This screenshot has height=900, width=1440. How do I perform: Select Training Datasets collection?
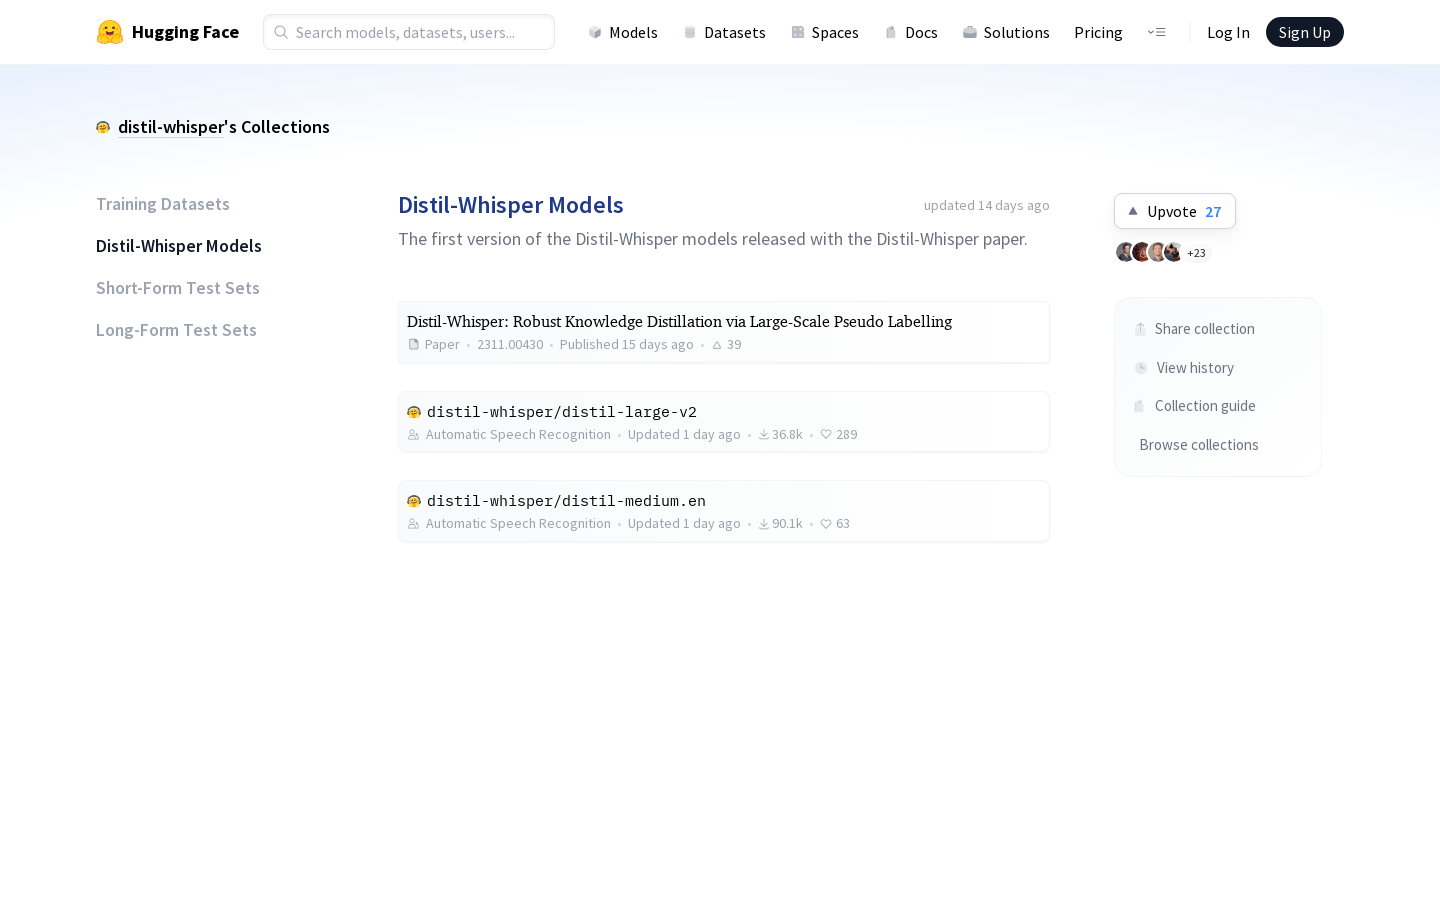click(x=163, y=204)
